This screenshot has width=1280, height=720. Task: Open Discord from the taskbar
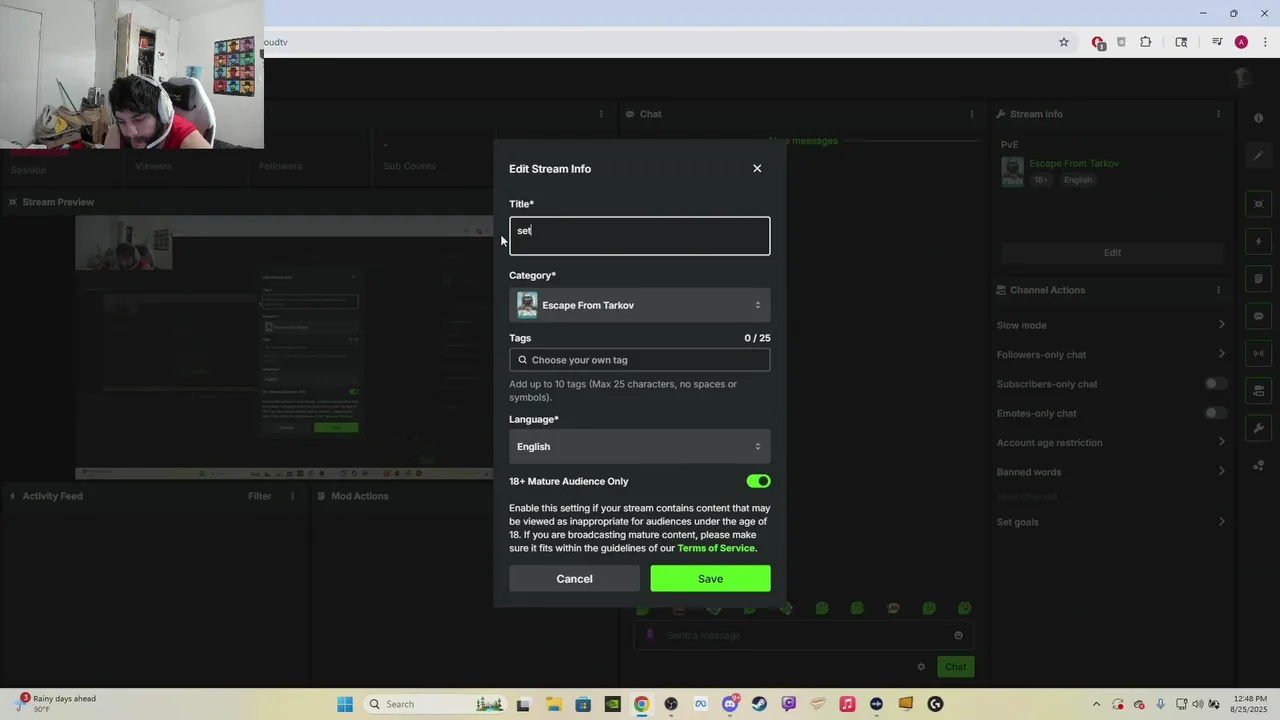730,704
